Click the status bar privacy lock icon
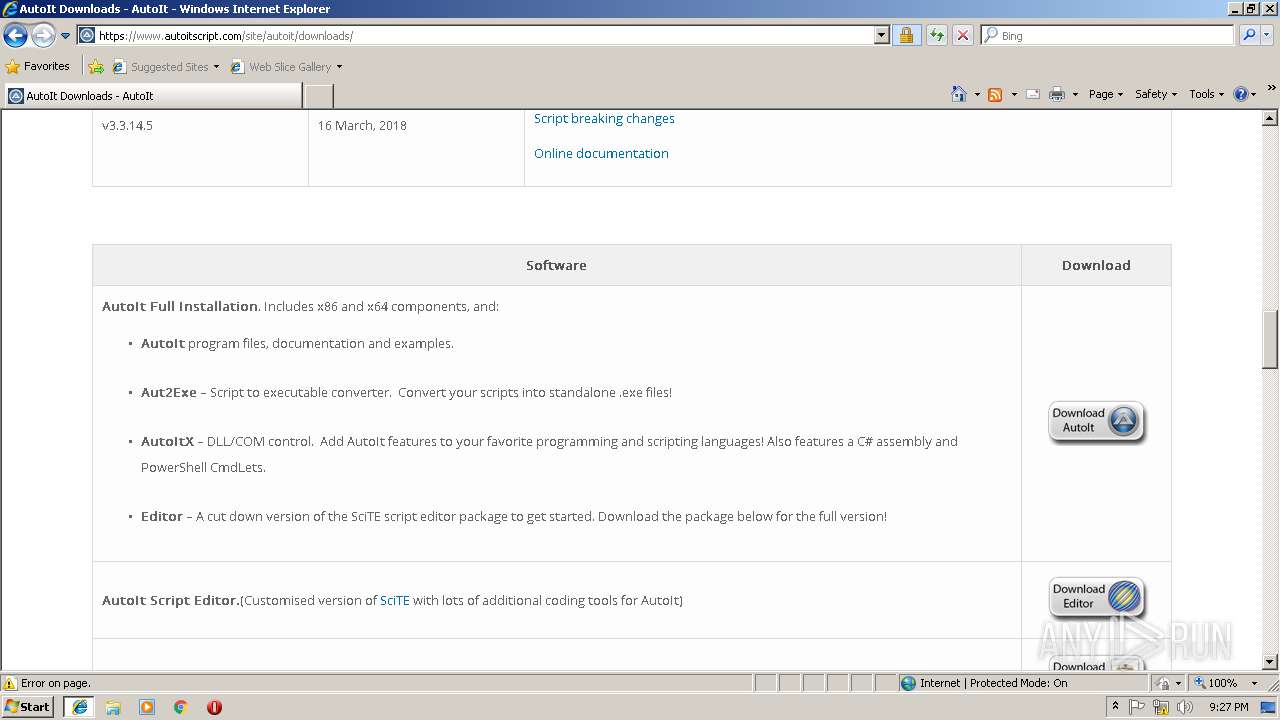The height and width of the screenshot is (720, 1280). pyautogui.click(x=1165, y=683)
